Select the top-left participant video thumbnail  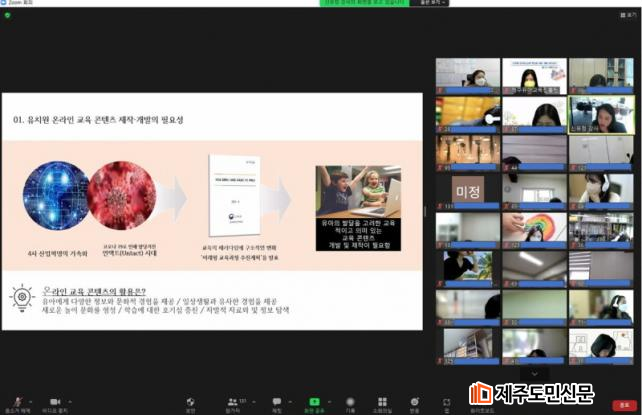click(x=468, y=75)
